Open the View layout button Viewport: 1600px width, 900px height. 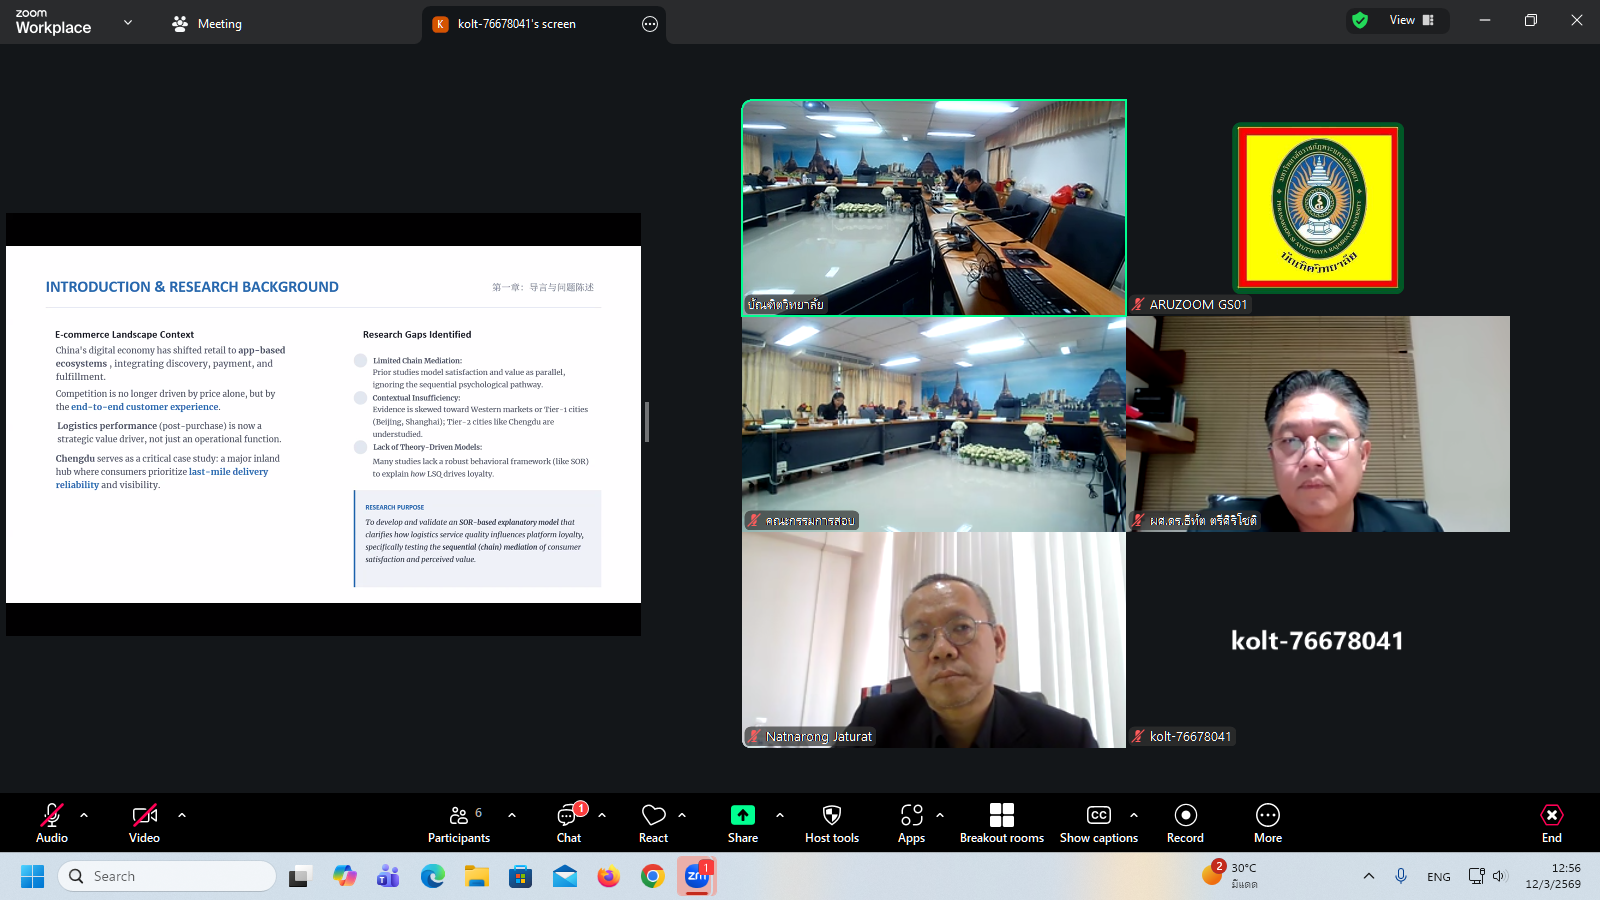[1411, 20]
